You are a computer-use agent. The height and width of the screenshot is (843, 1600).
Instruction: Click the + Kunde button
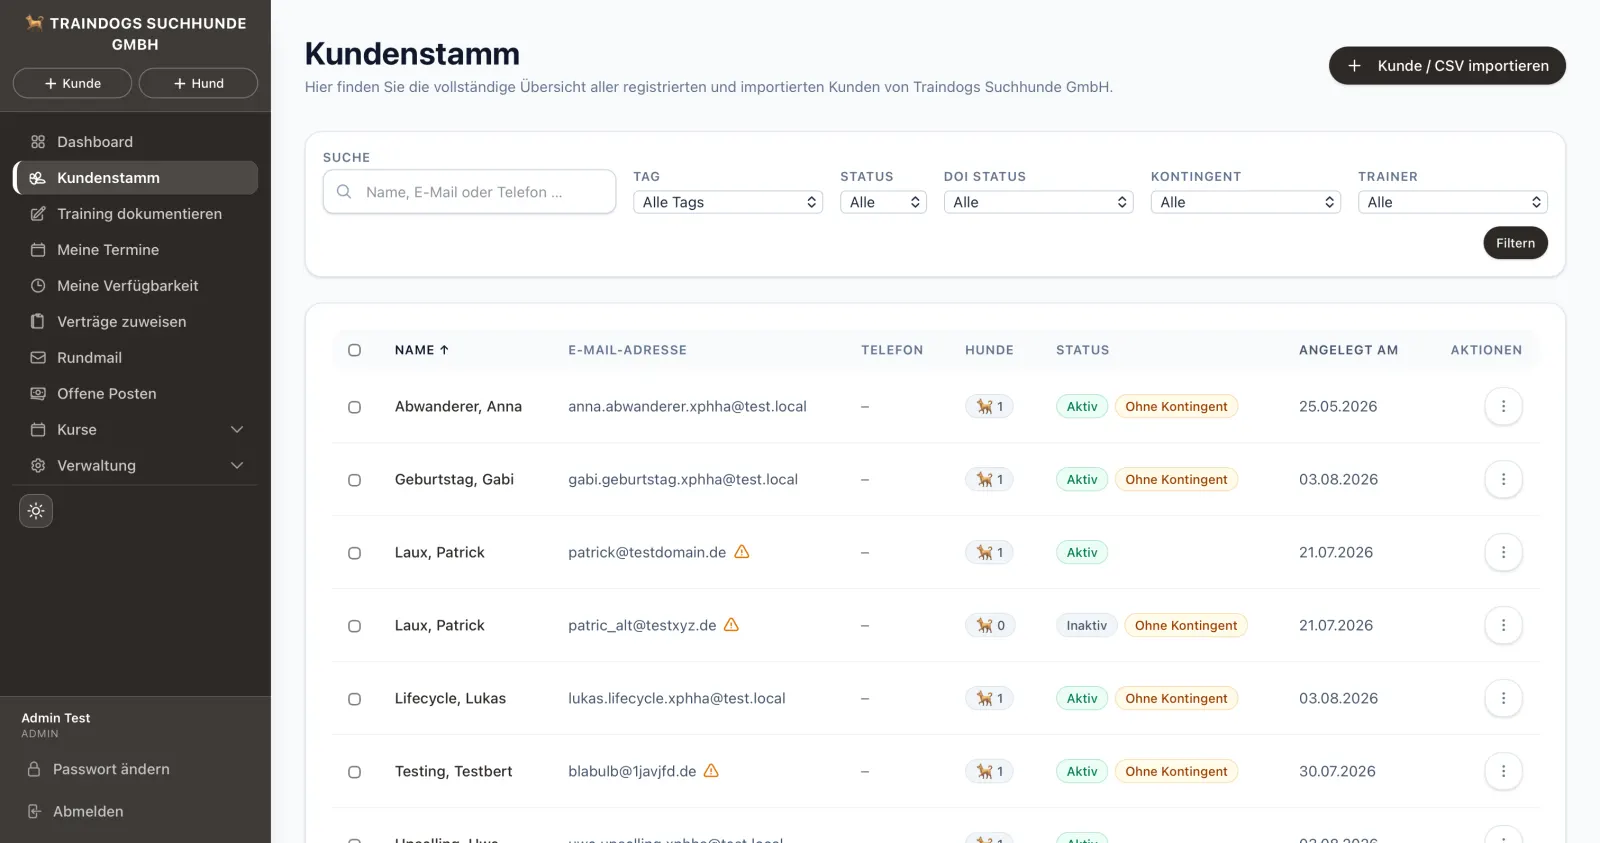coord(72,83)
